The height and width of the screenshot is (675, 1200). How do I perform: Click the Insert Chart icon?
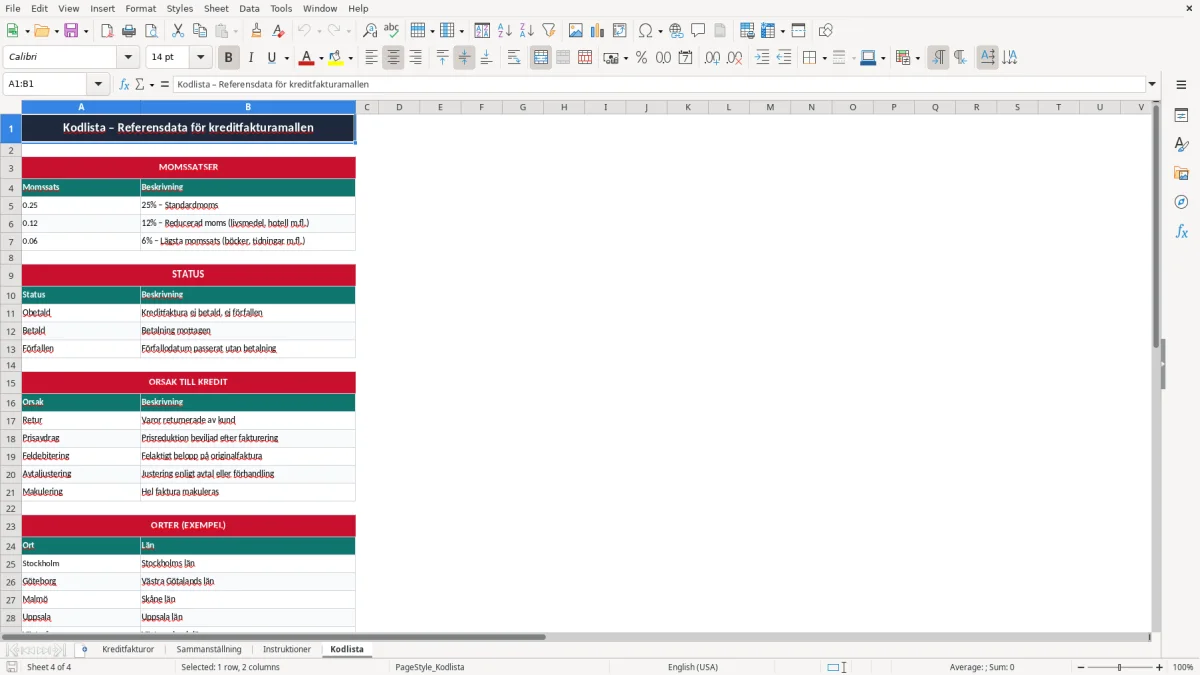[x=598, y=31]
